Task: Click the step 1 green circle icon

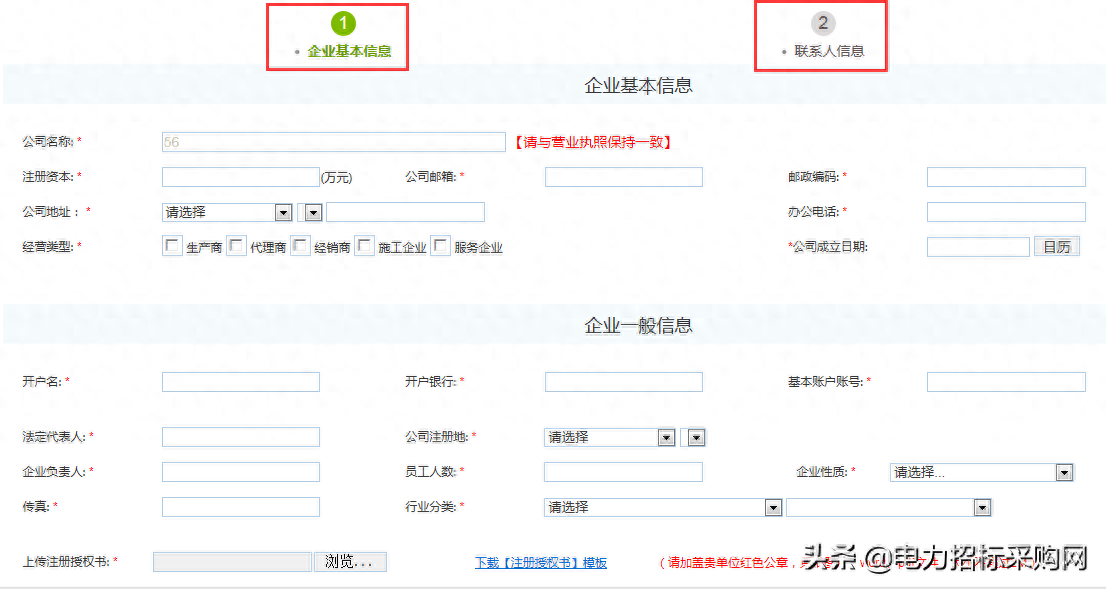Action: point(343,23)
